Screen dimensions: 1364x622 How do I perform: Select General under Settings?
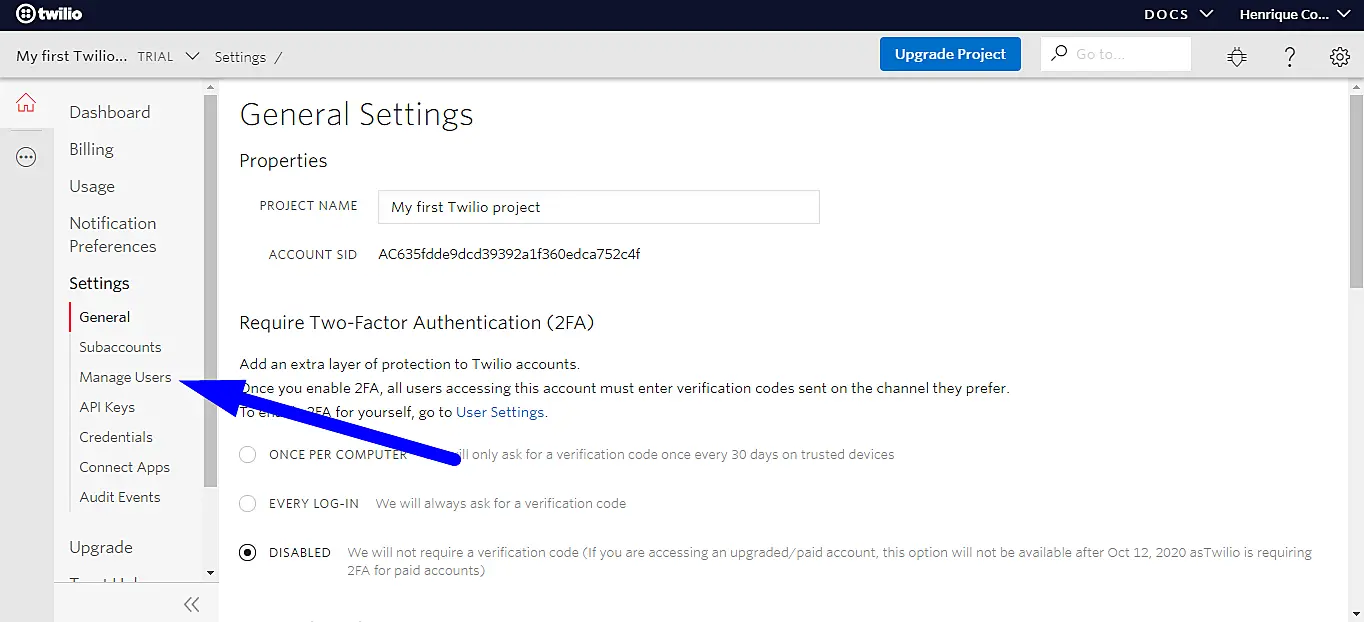click(x=105, y=317)
